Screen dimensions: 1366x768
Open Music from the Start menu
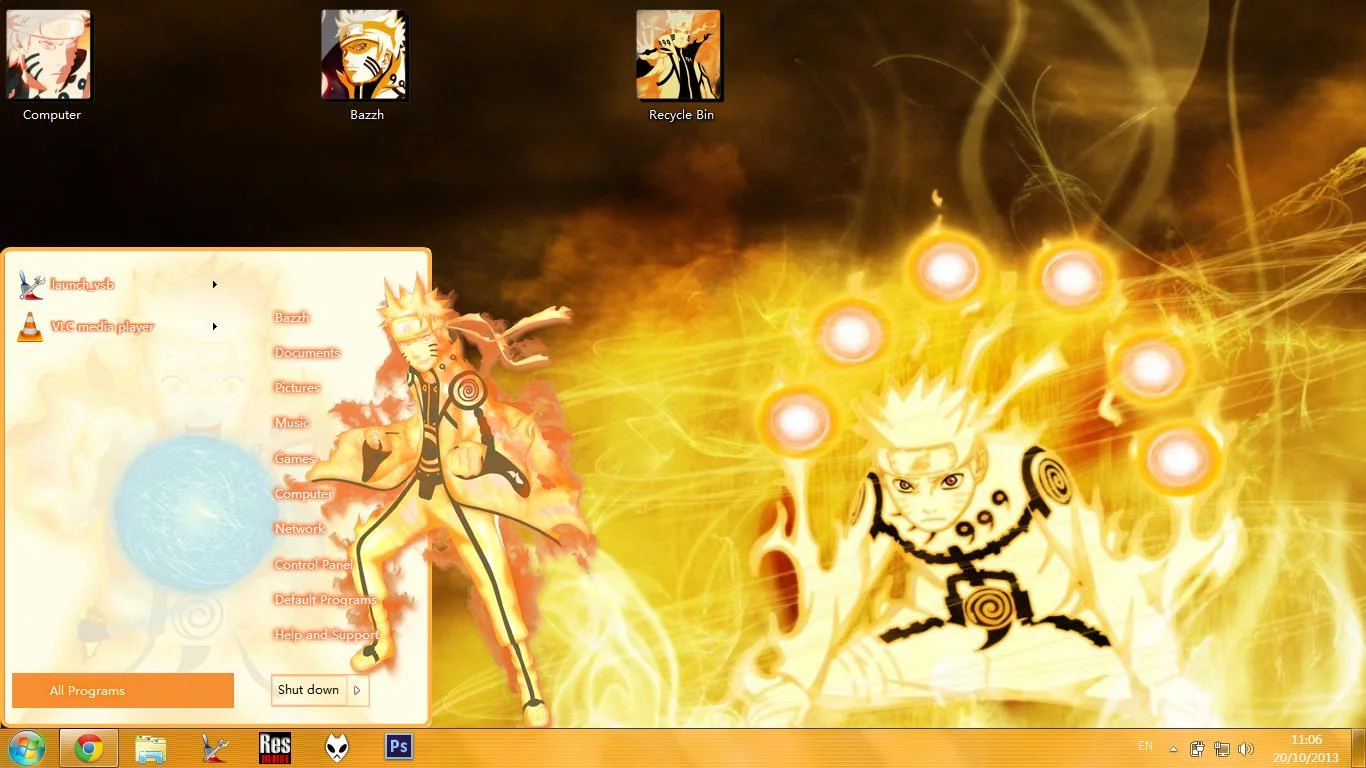pos(292,423)
